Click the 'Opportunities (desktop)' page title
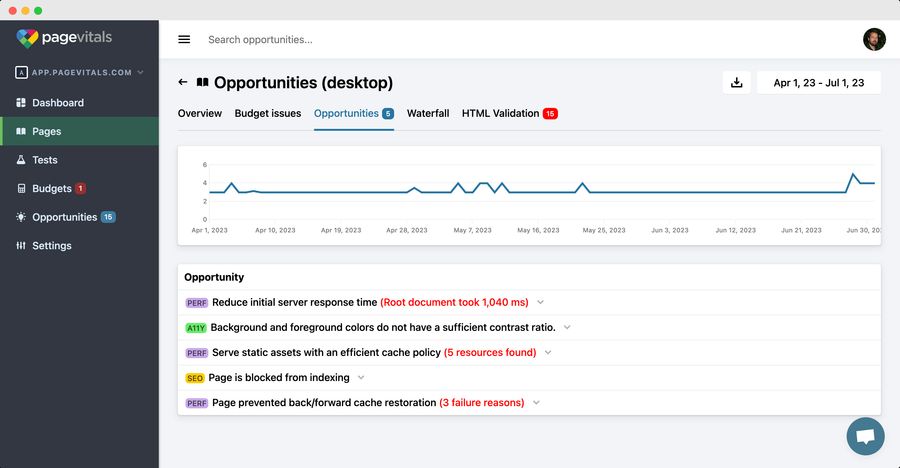900x468 pixels. pos(303,83)
